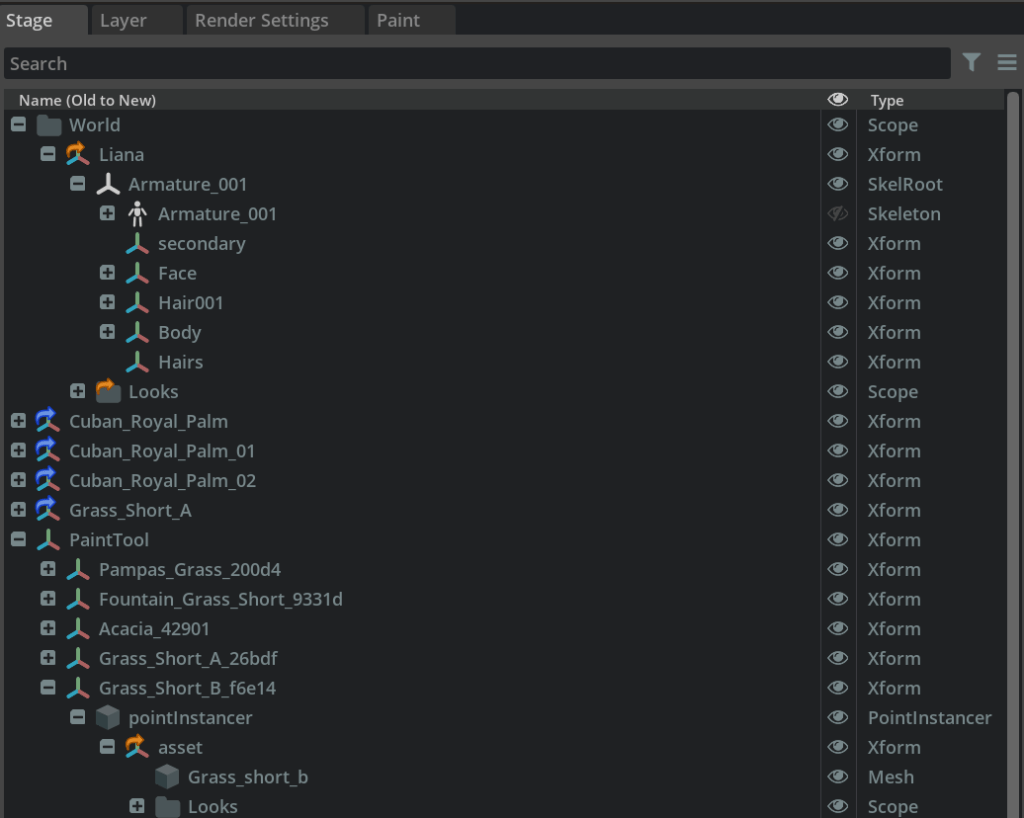
Task: Switch to the Render Settings tab
Action: coord(261,20)
